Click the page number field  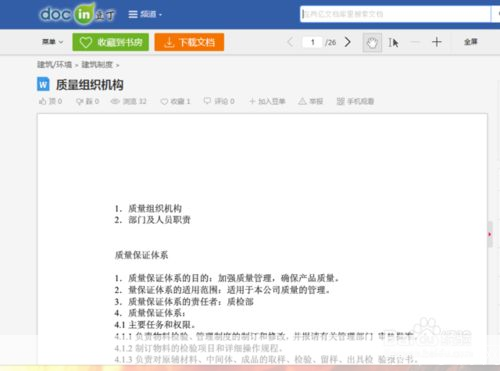(x=312, y=42)
